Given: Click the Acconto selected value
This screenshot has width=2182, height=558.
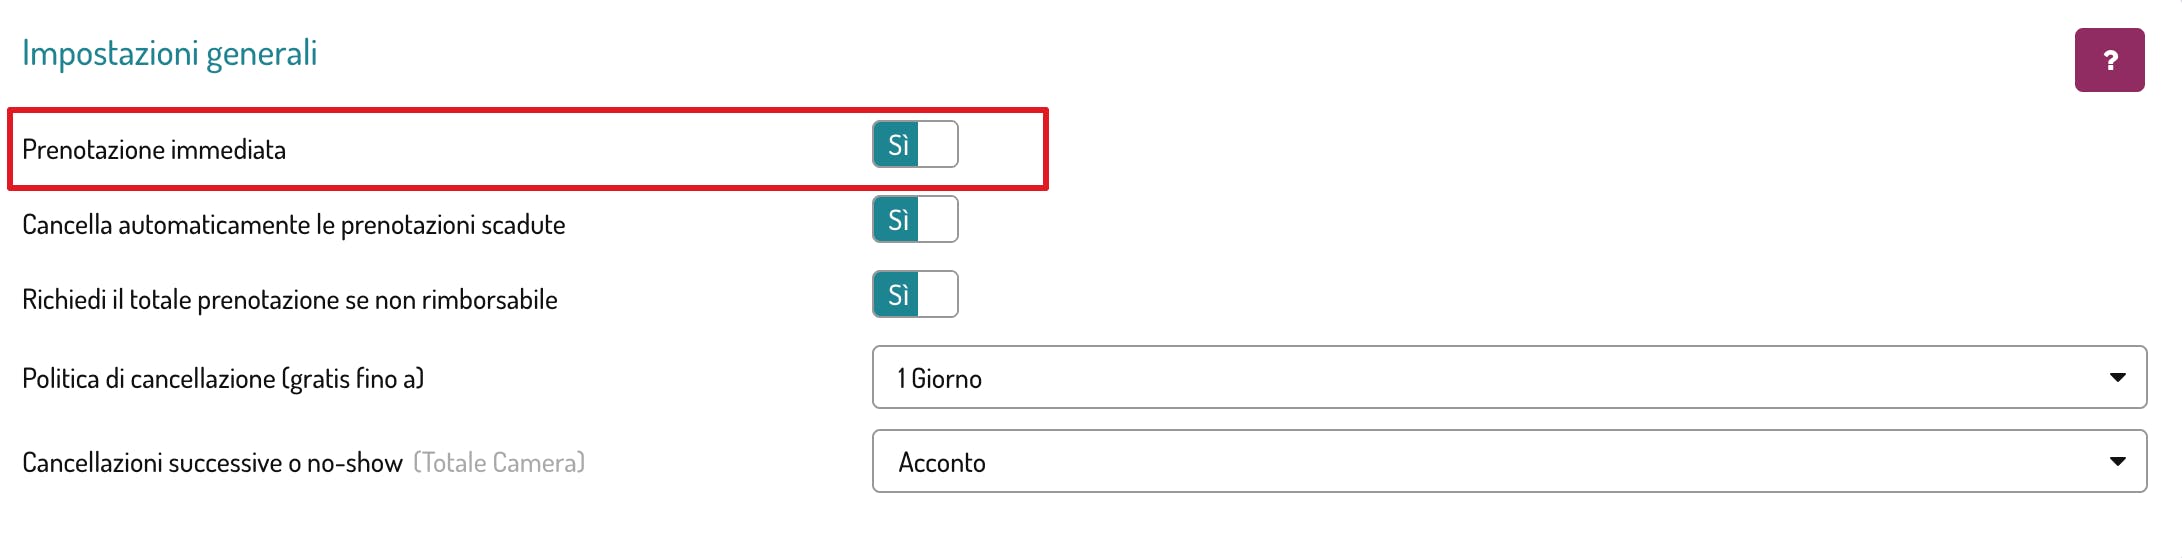Looking at the screenshot, I should (942, 463).
